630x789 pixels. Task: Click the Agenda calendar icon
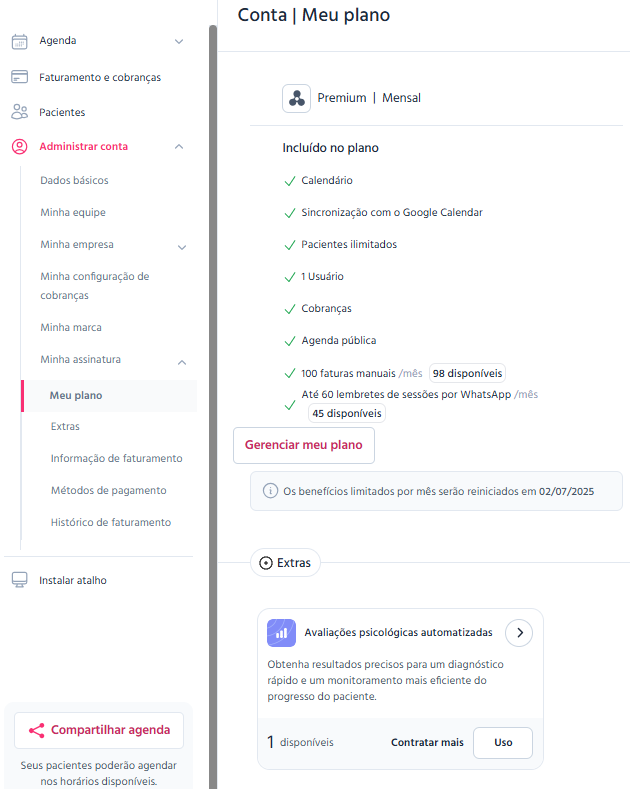19,41
